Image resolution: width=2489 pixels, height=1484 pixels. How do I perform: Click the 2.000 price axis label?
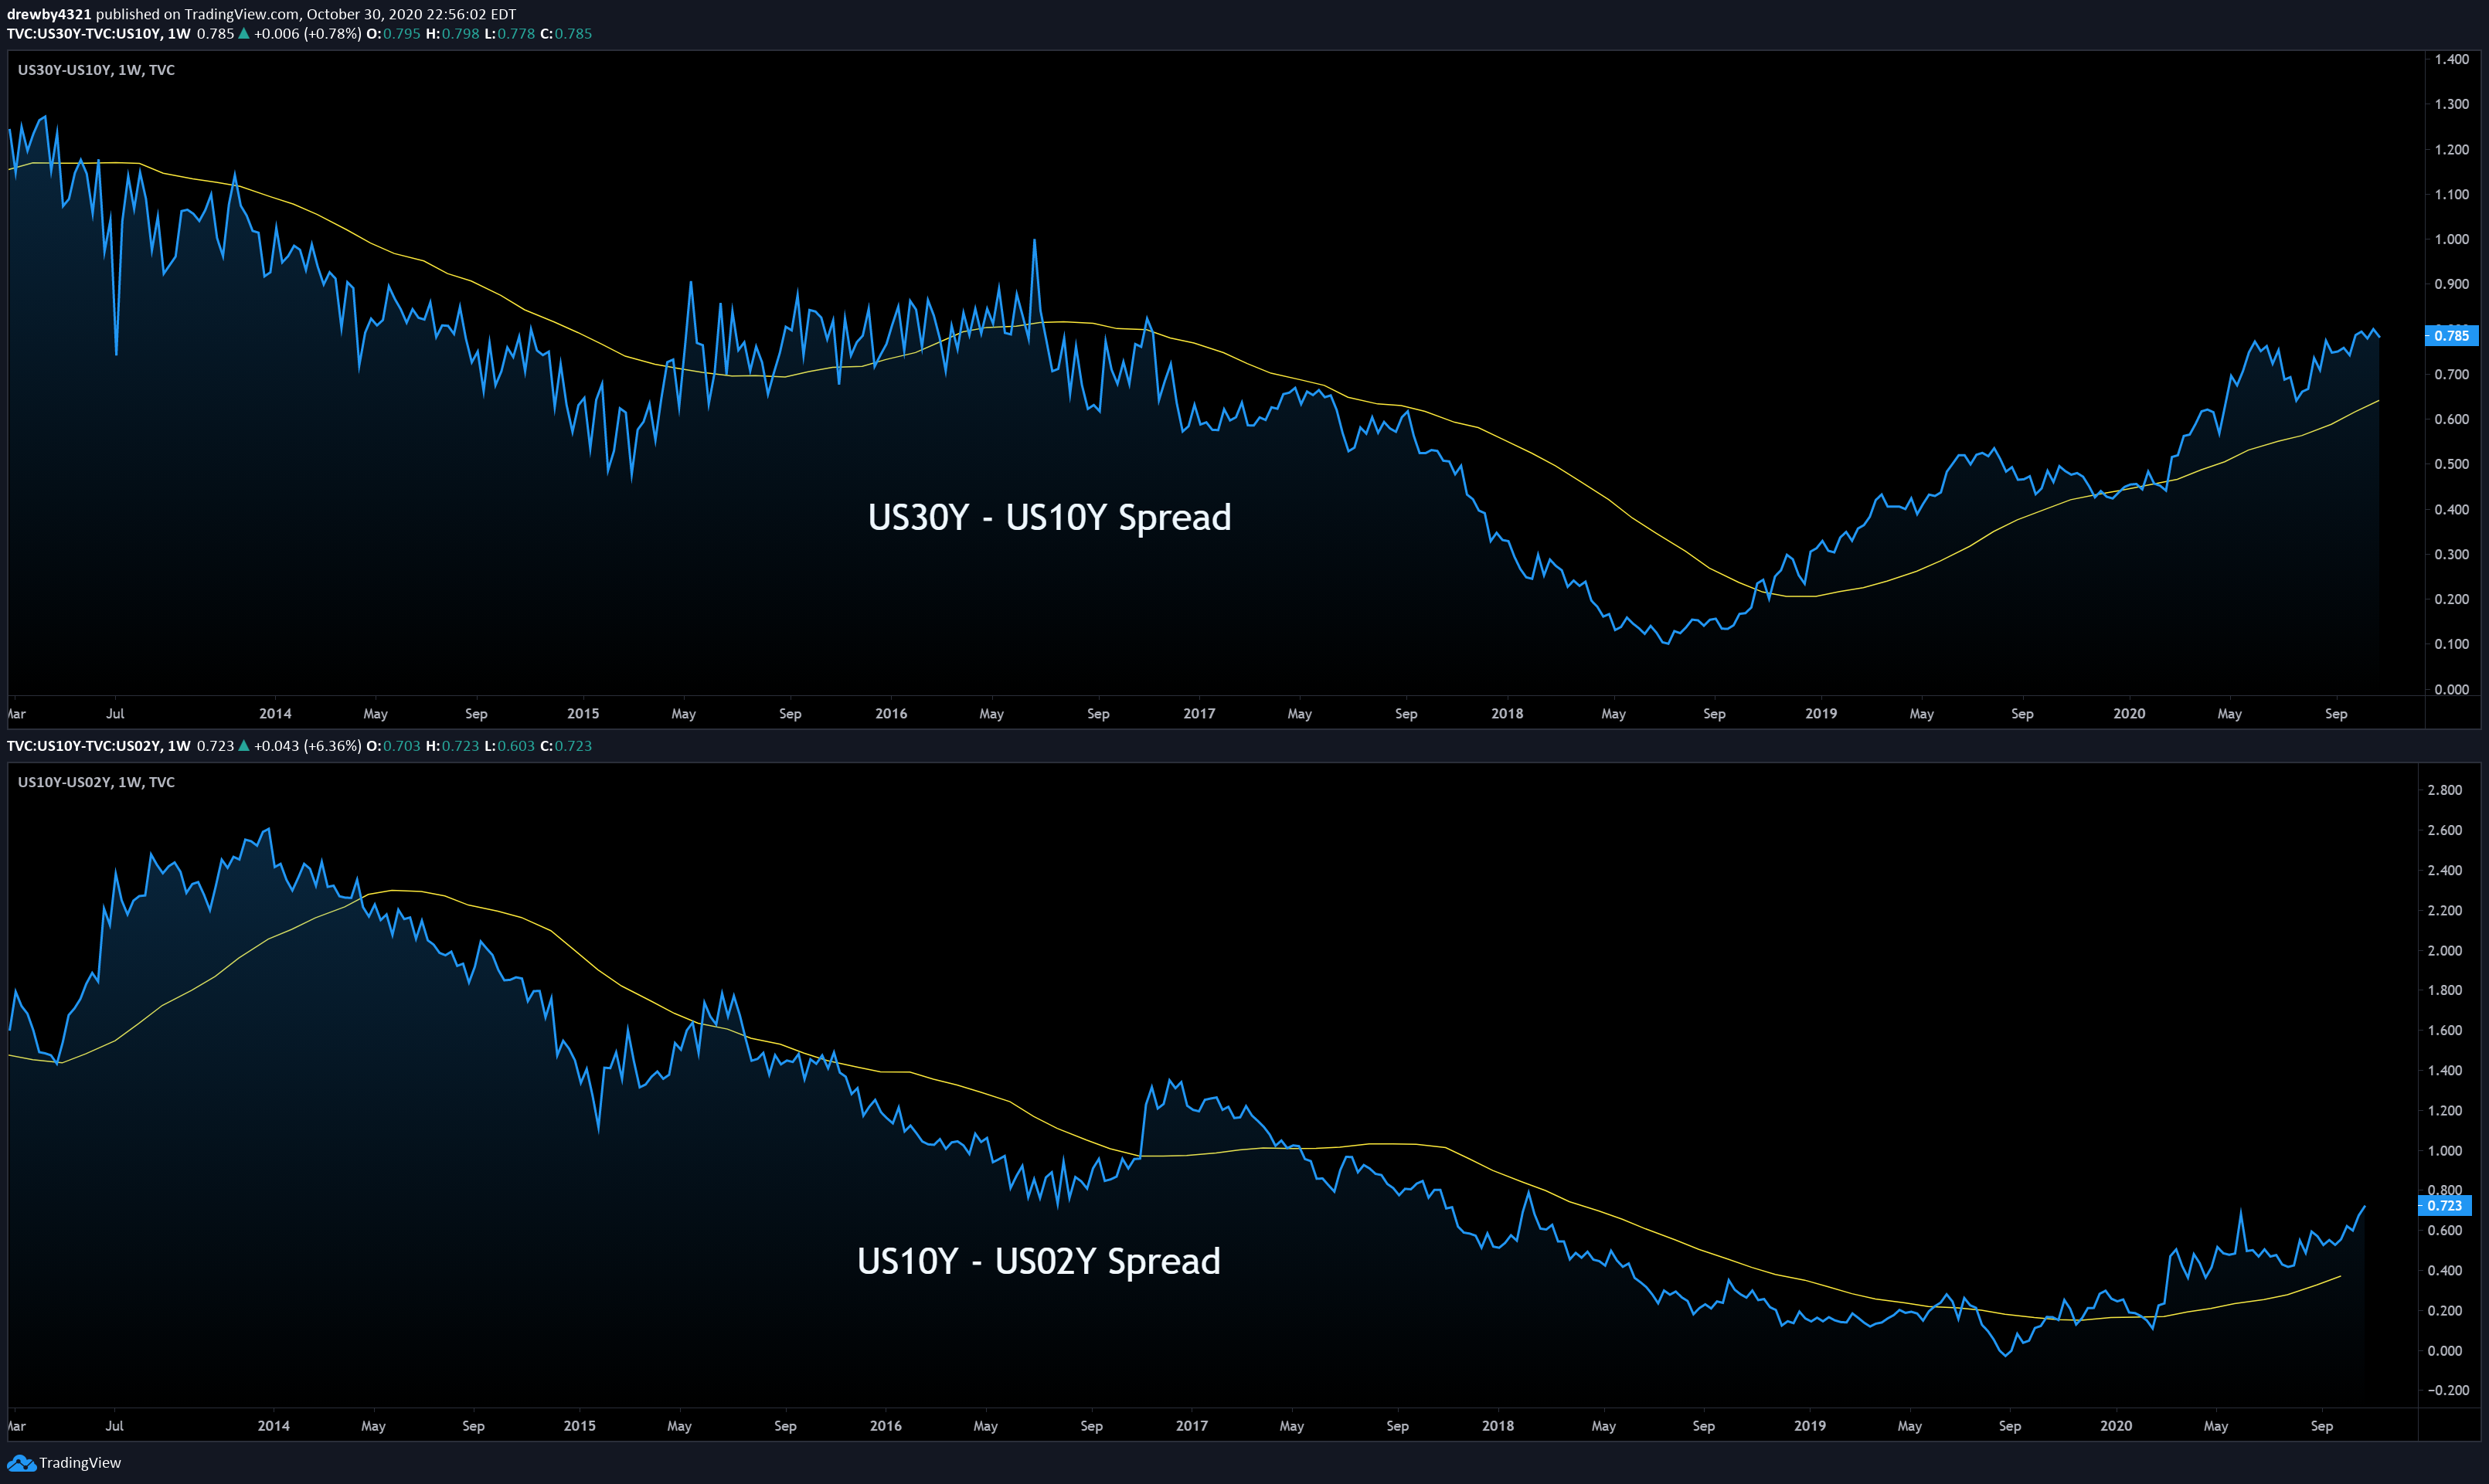click(x=2445, y=950)
